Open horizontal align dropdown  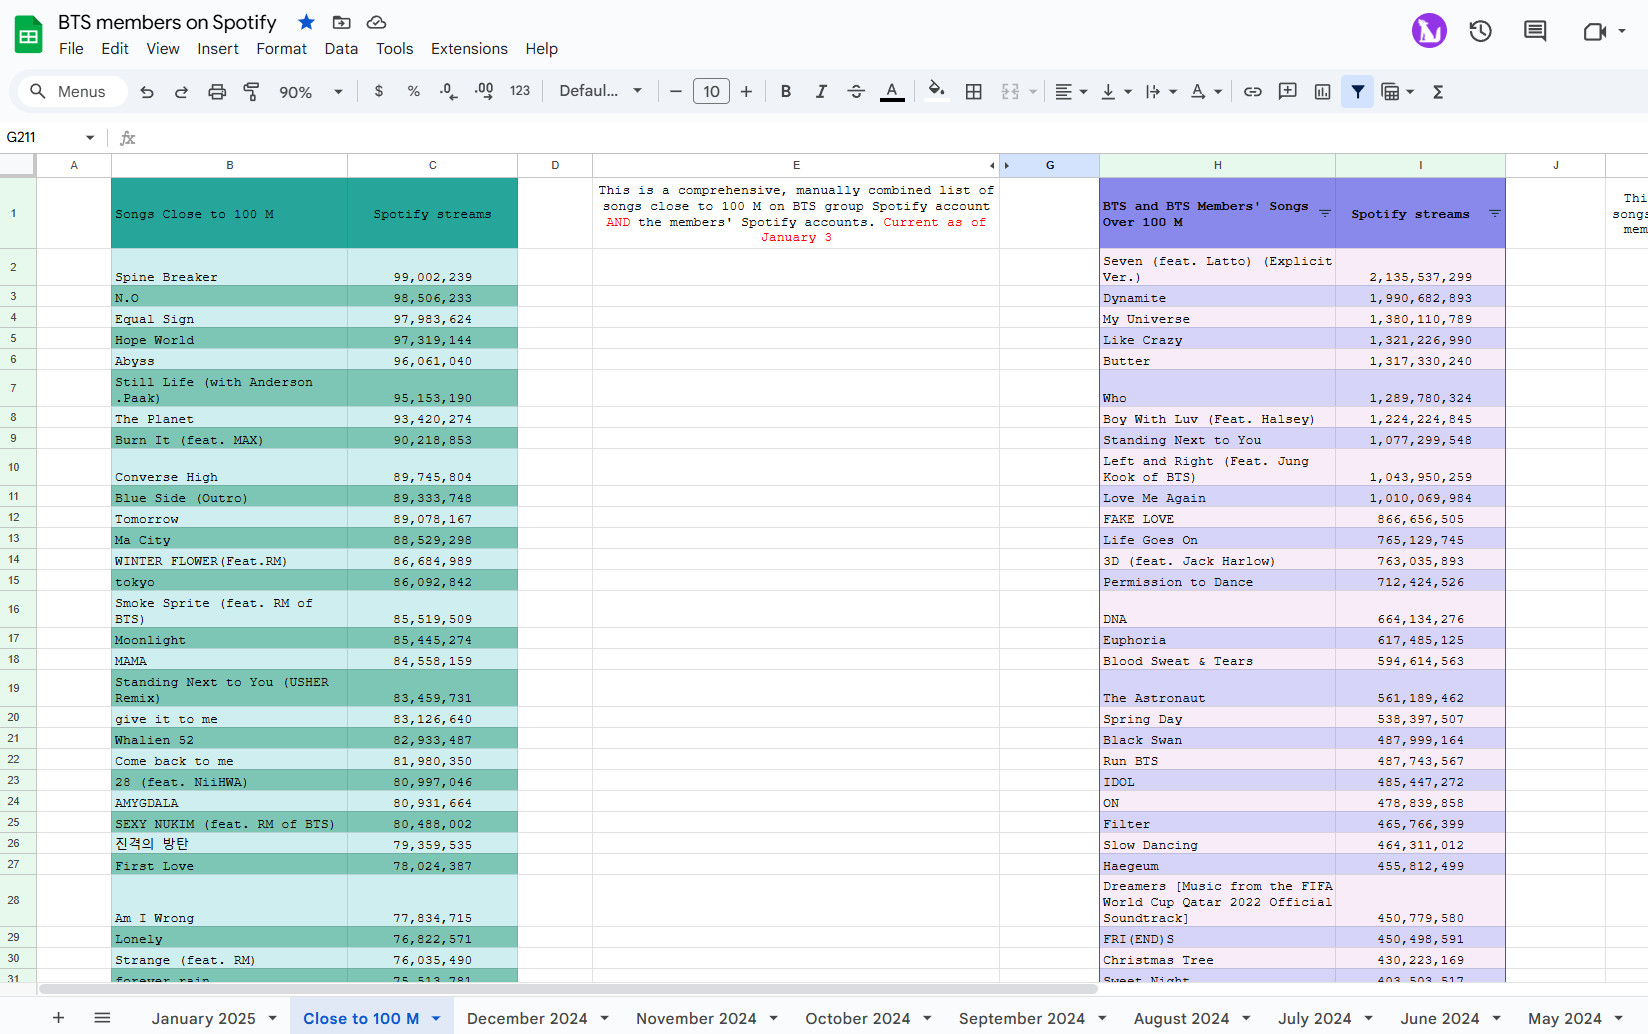[x=1071, y=91]
